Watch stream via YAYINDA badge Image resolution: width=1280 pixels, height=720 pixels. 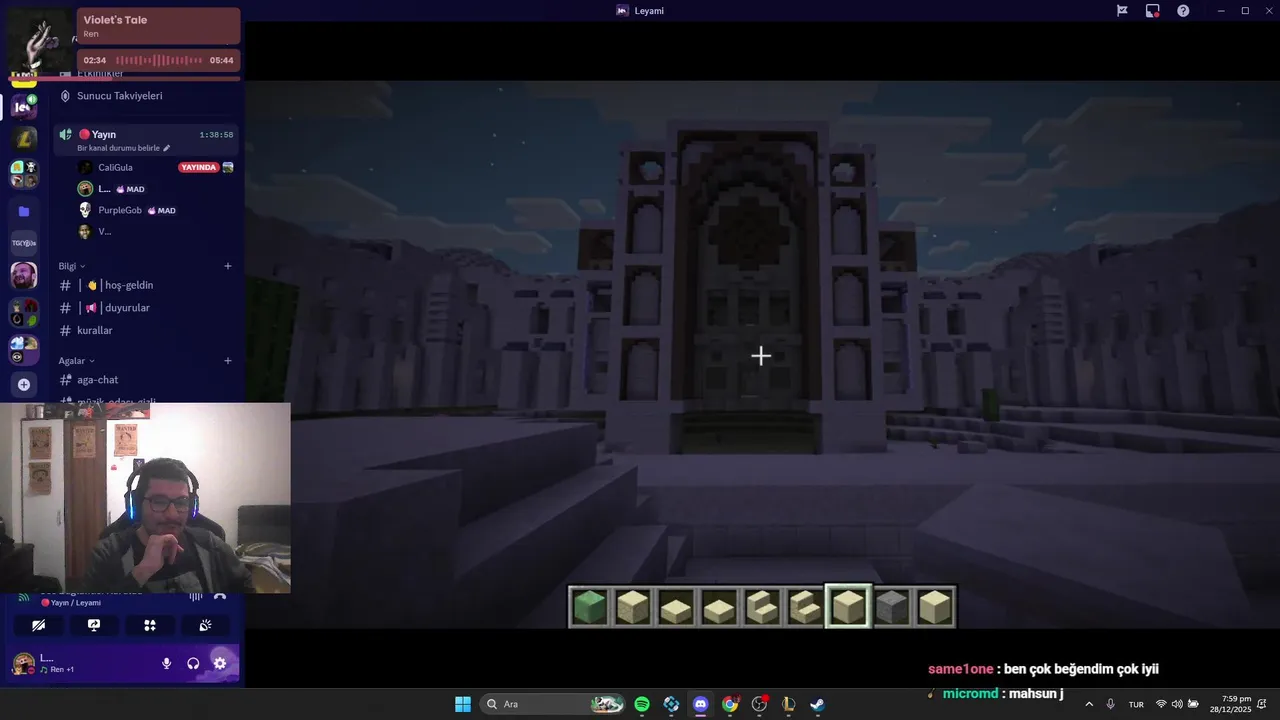[x=198, y=167]
